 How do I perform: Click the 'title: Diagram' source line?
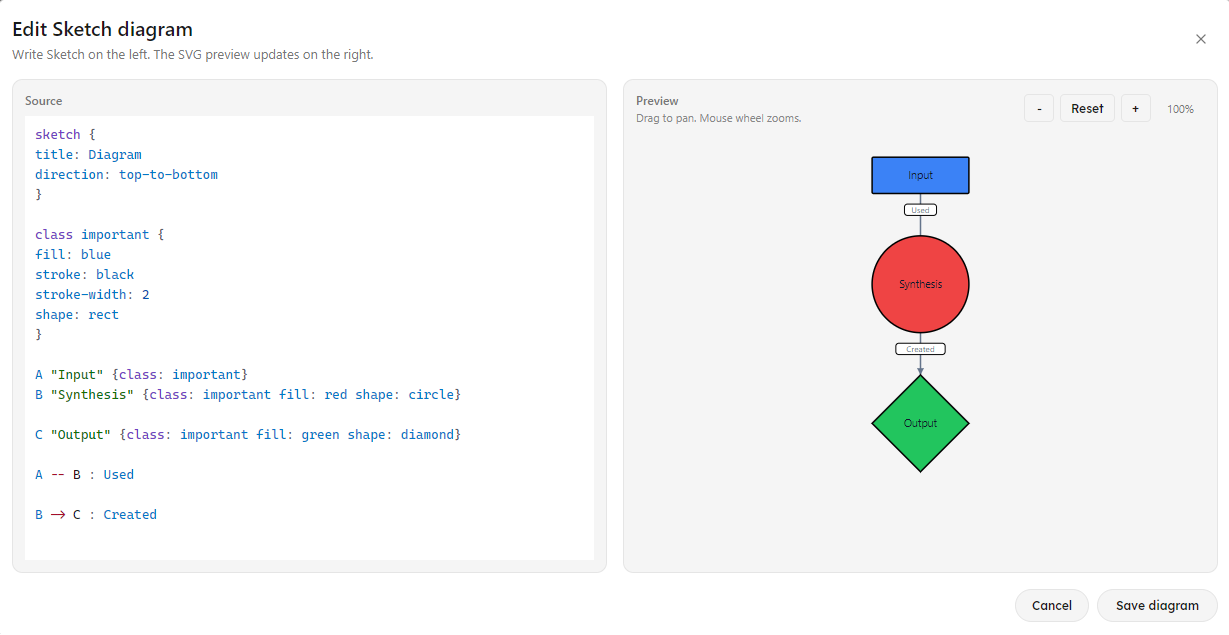[x=88, y=154]
